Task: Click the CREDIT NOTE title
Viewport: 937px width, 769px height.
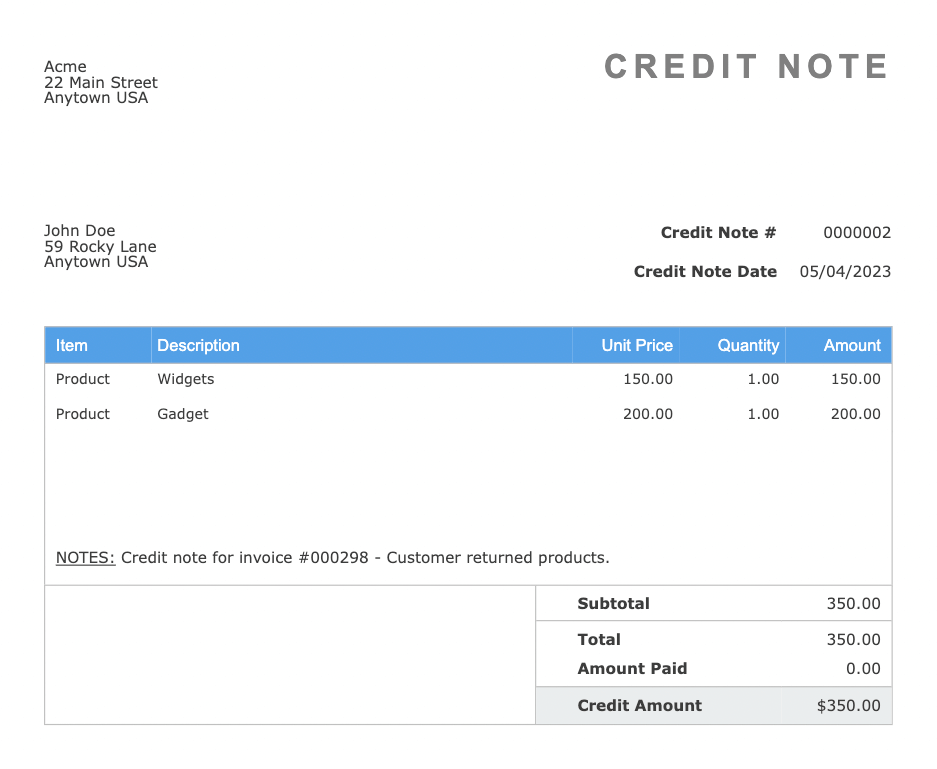Action: tap(746, 66)
